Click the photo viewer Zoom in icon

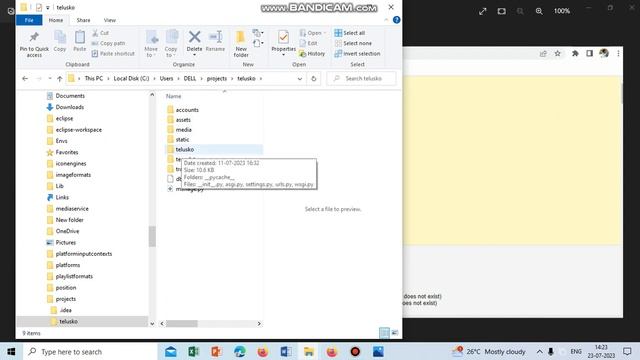click(x=539, y=11)
